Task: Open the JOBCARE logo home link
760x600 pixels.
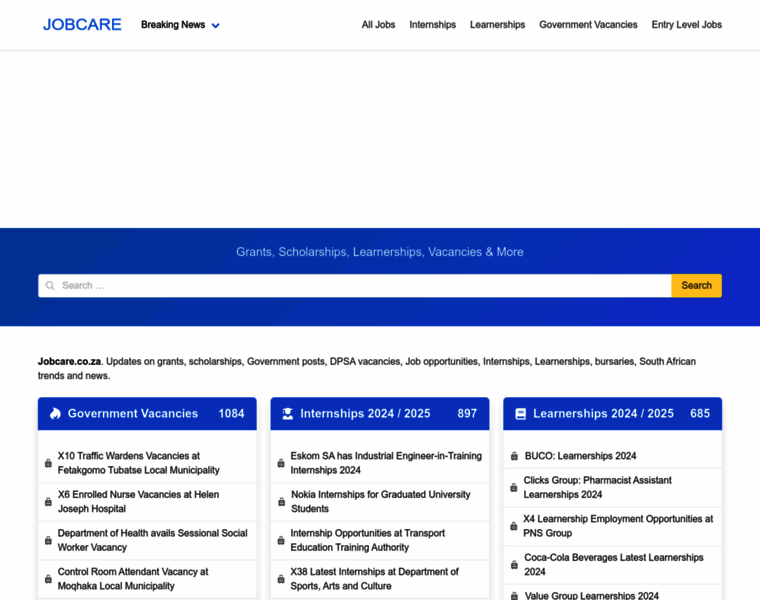Action: [x=82, y=25]
